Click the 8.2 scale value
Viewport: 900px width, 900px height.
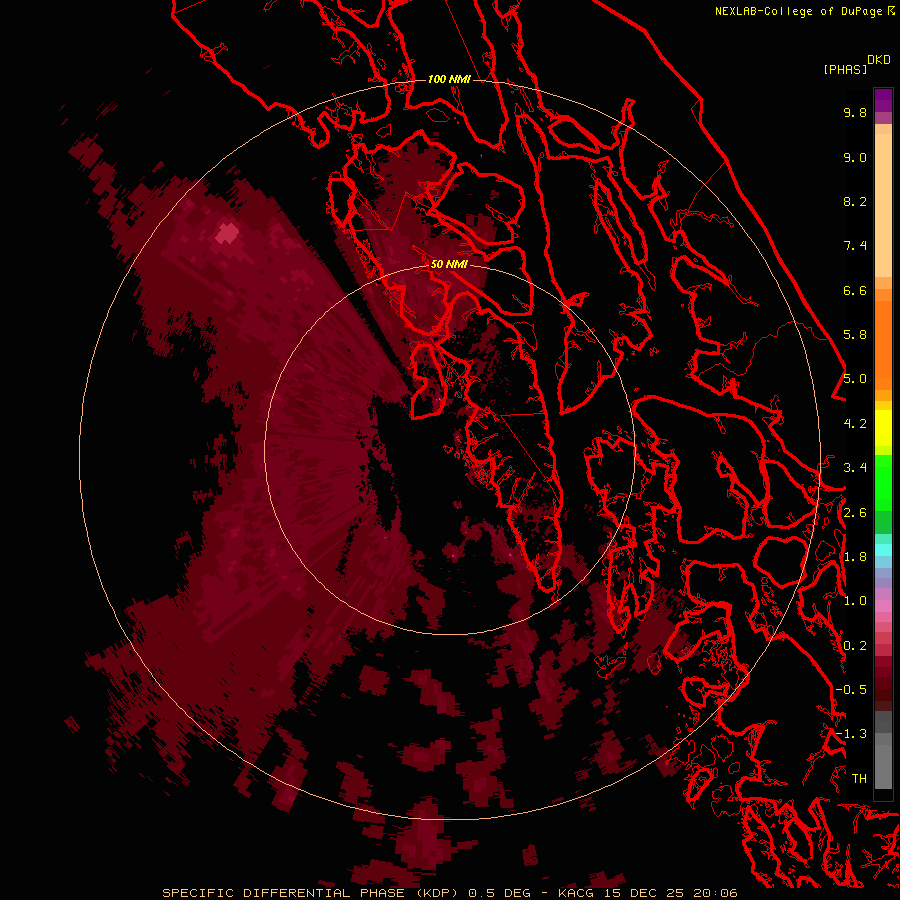855,201
